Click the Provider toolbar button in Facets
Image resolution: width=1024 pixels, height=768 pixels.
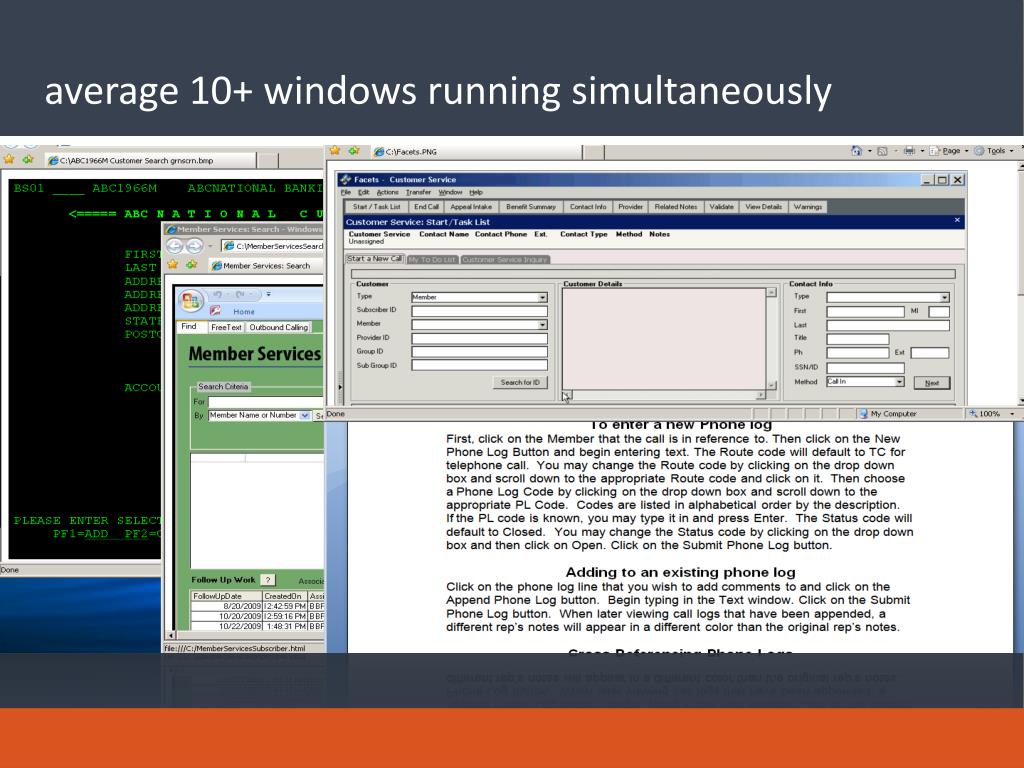click(630, 206)
